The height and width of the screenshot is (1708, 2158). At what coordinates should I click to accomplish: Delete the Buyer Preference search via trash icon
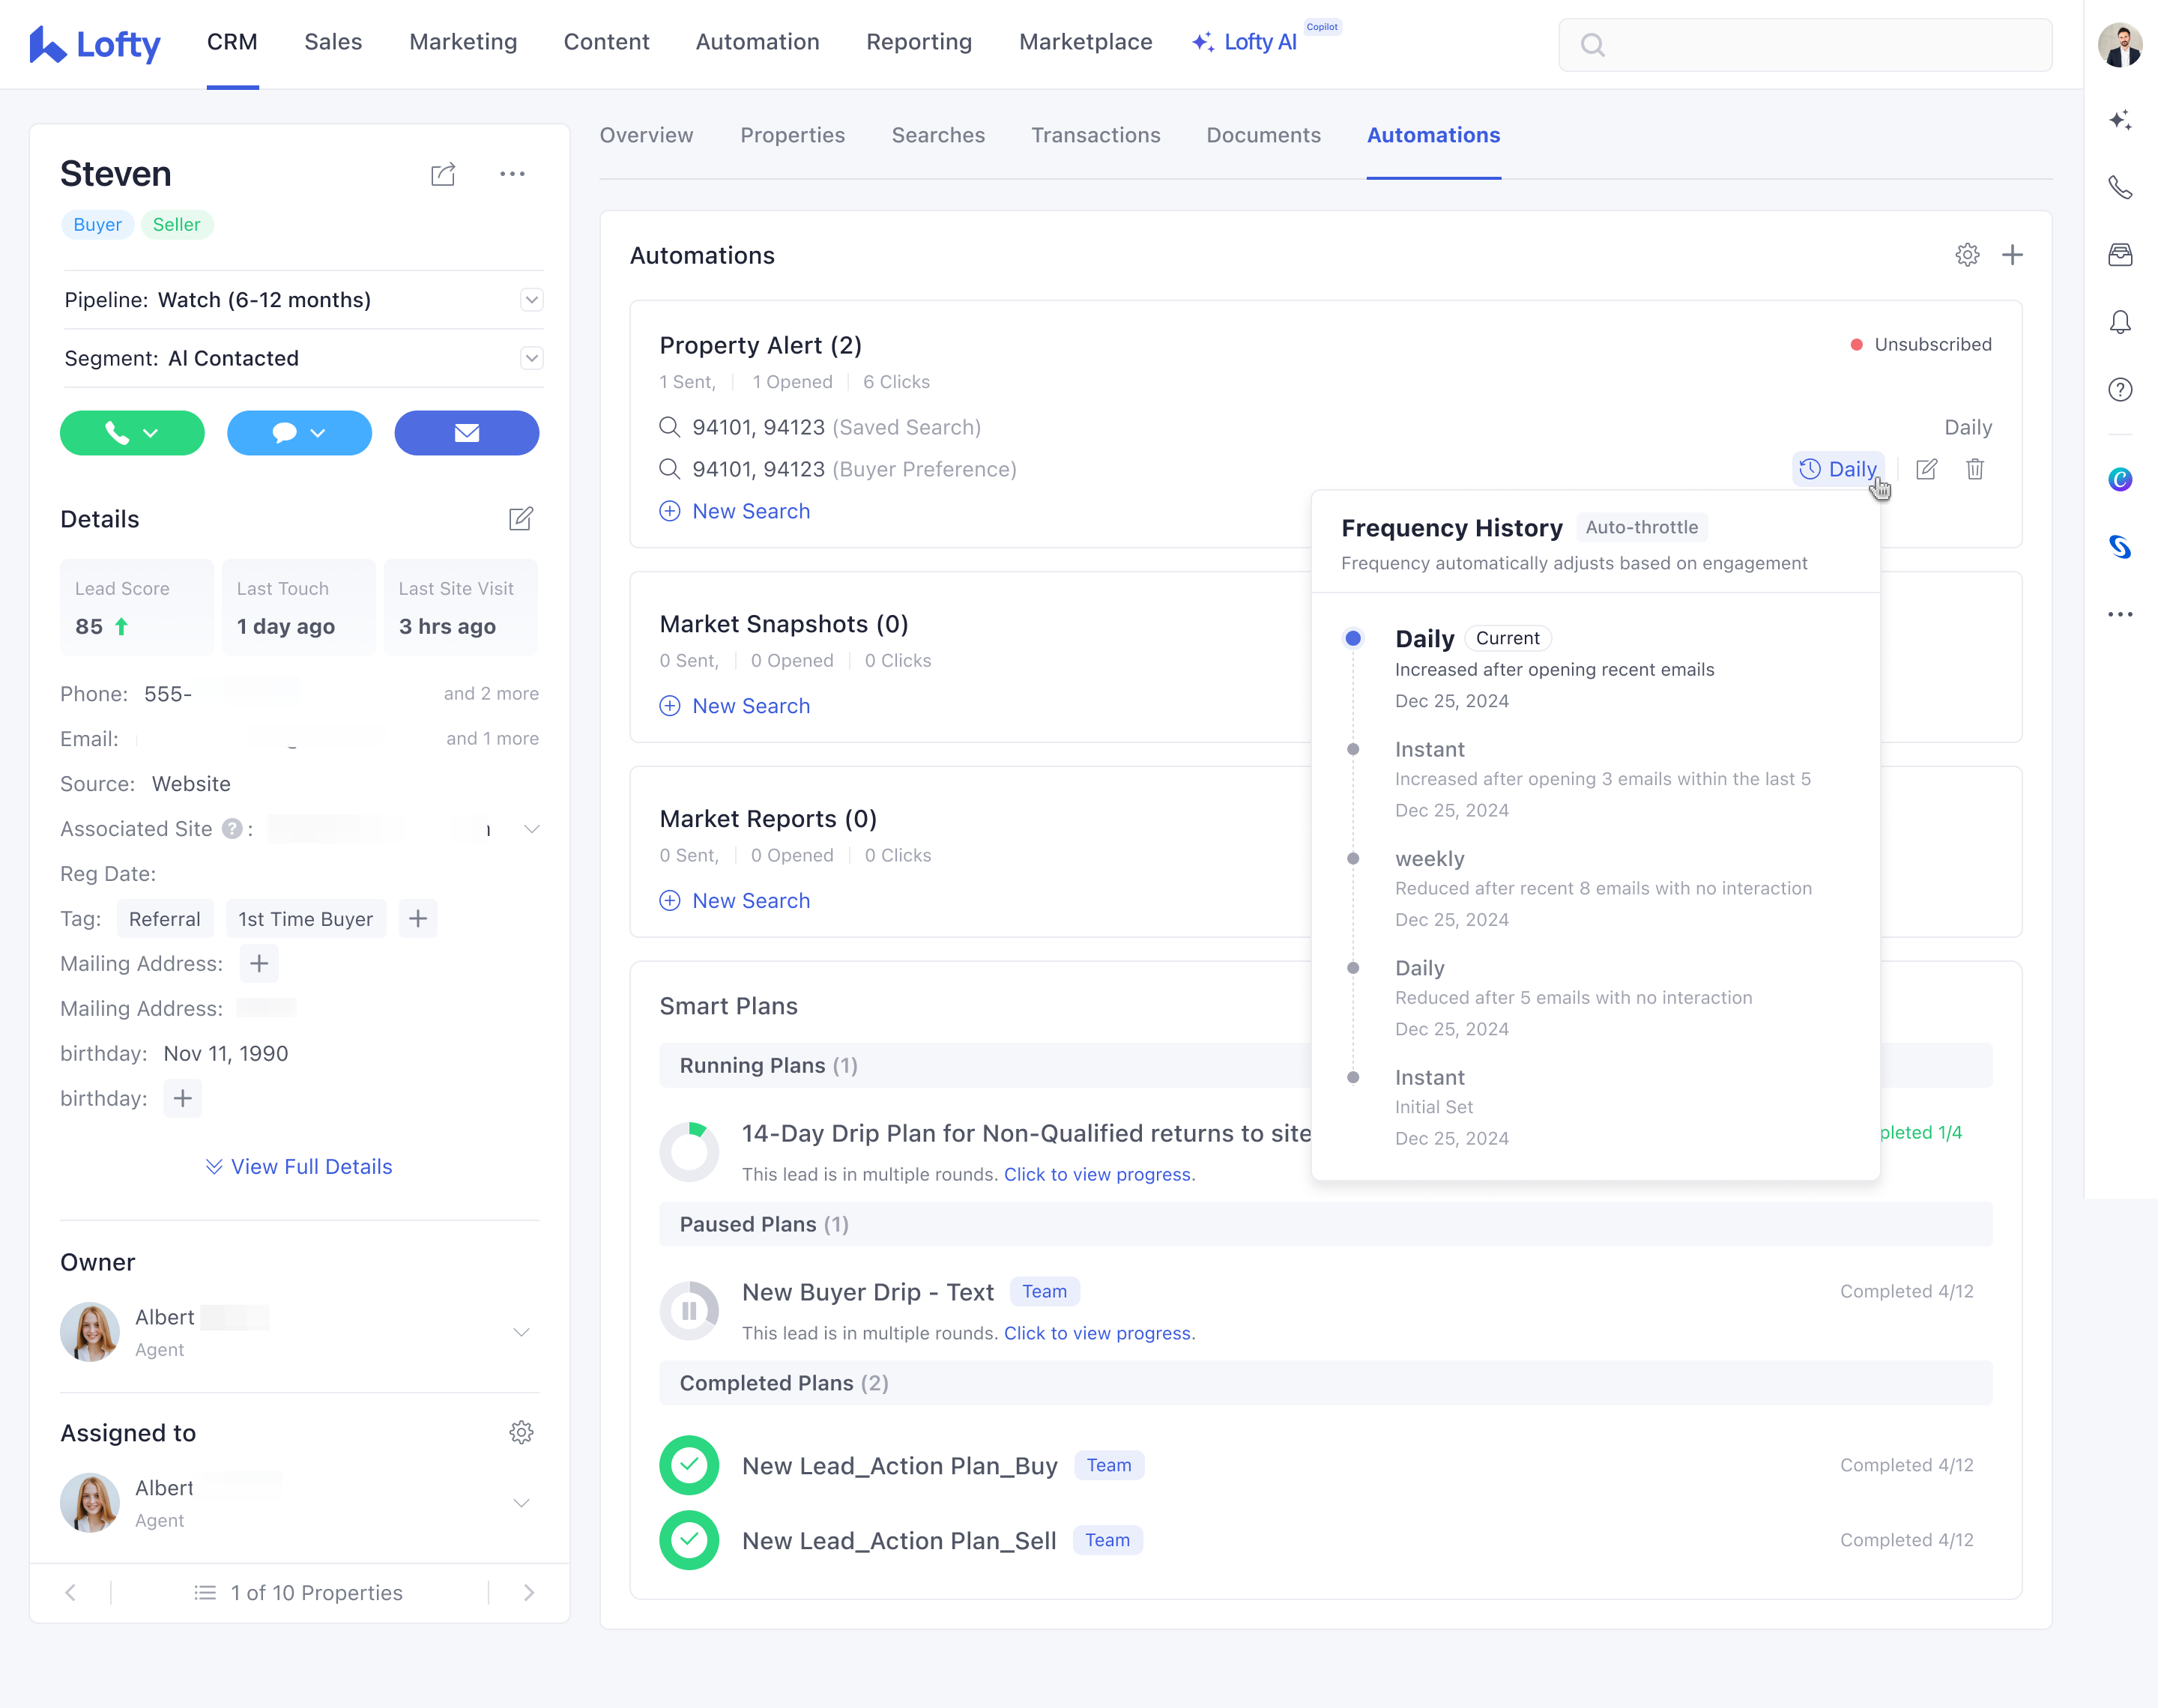[1974, 469]
